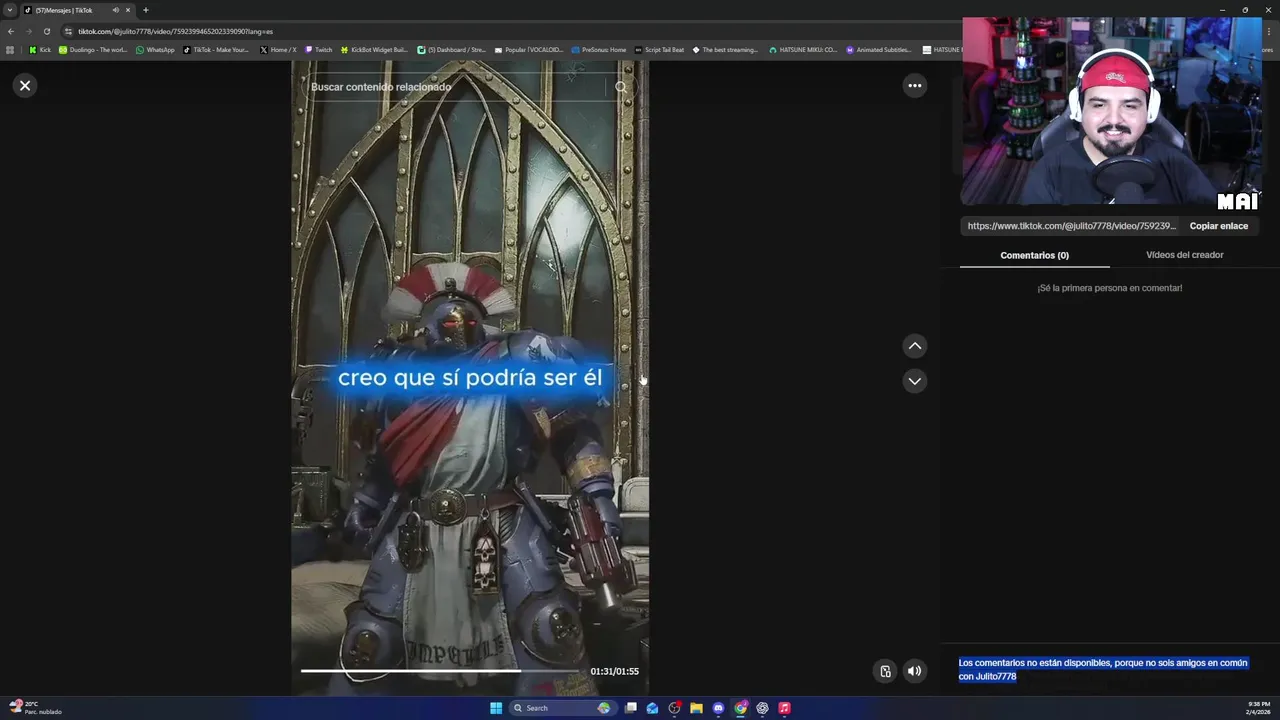The width and height of the screenshot is (1280, 720).
Task: Open Discord from taskbar
Action: point(718,708)
